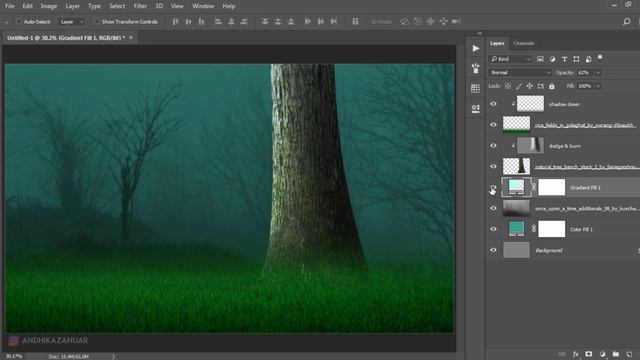This screenshot has width=640, height=360.
Task: Open the Normal blend mode dropdown
Action: click(x=520, y=73)
